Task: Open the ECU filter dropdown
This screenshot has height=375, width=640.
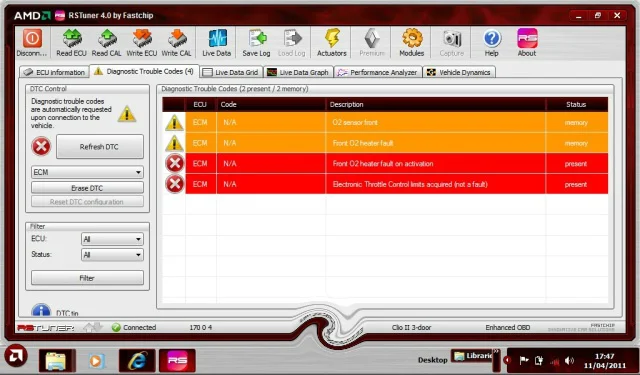Action: pyautogui.click(x=112, y=239)
